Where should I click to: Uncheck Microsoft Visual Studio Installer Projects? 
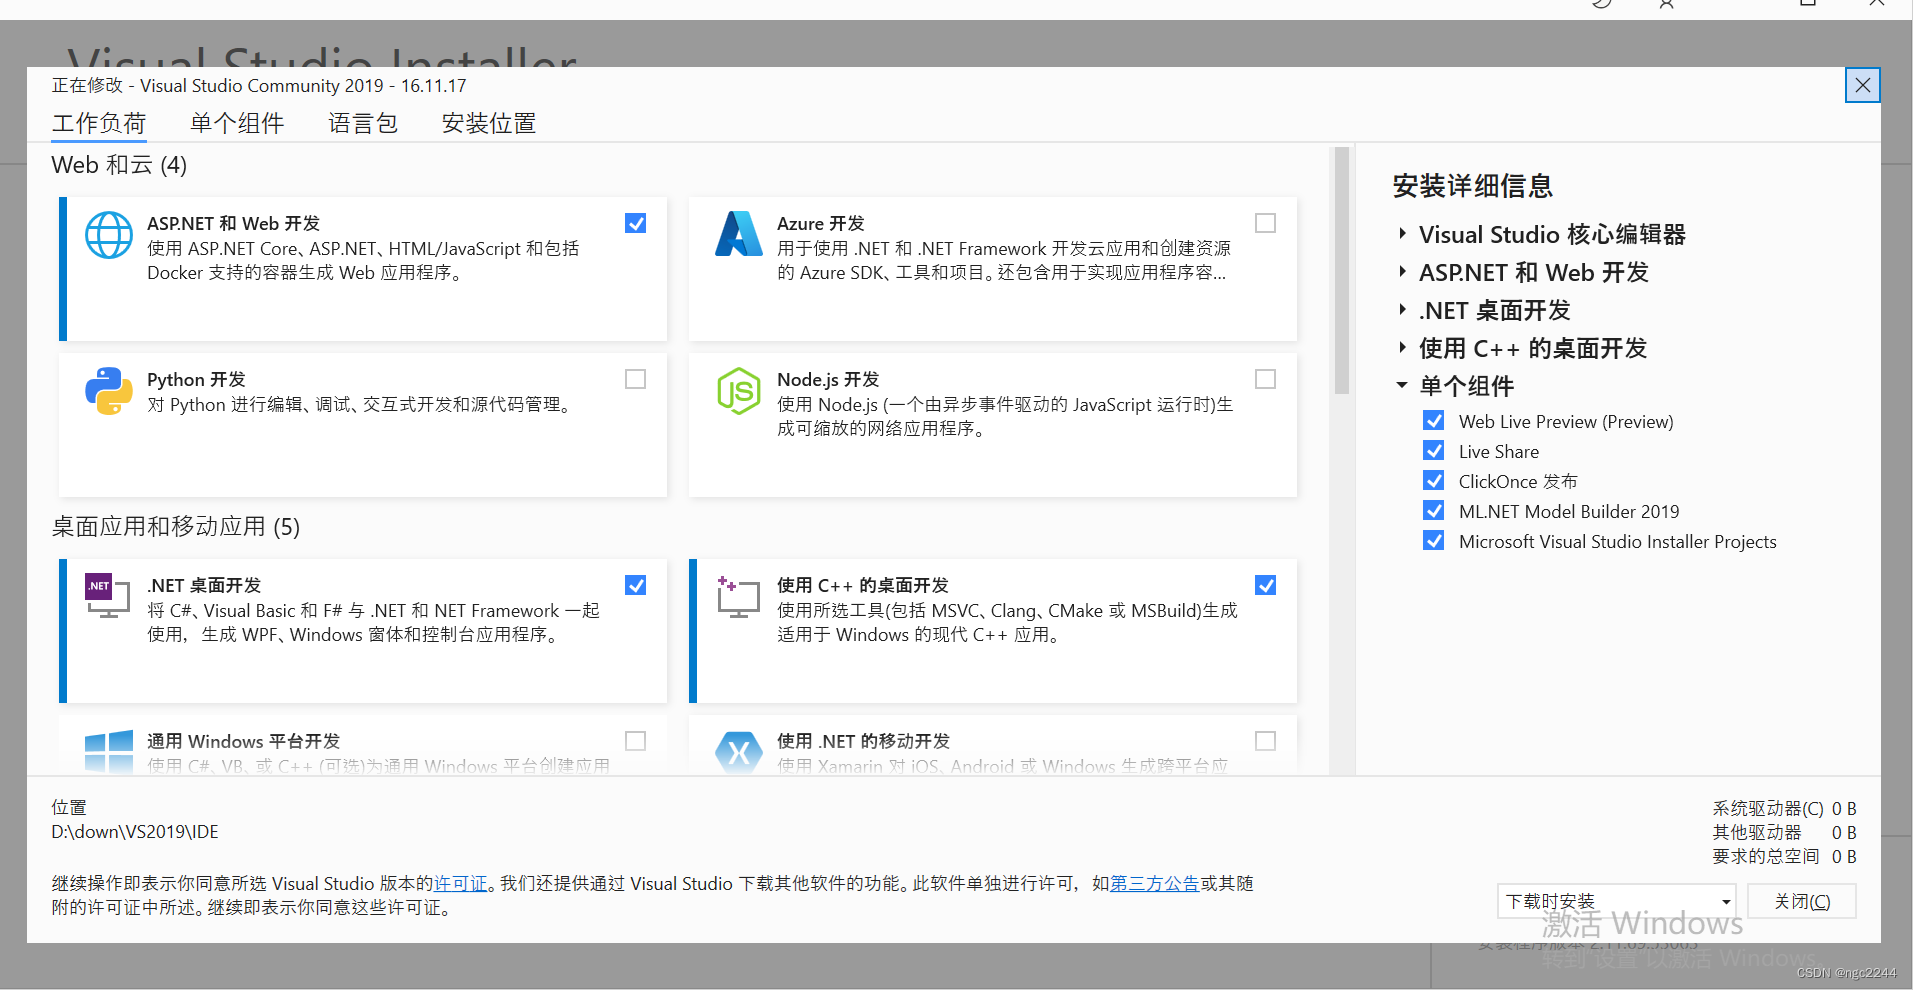coord(1434,541)
